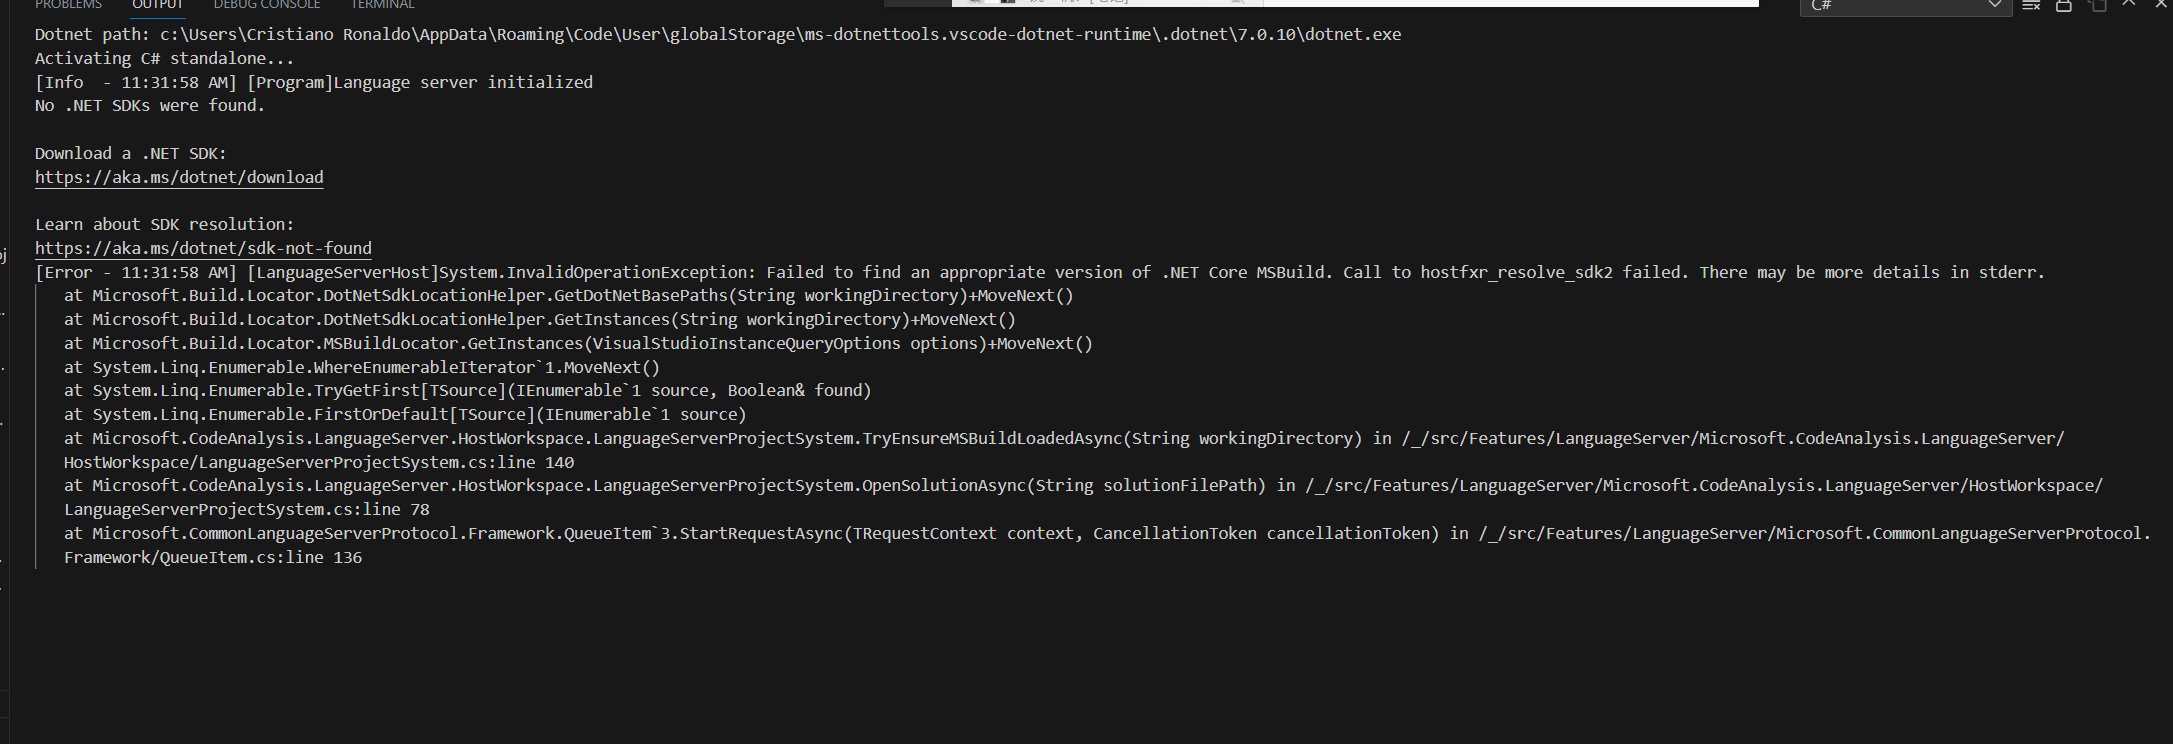Clear the output panel contents
2173x744 pixels.
pyautogui.click(x=2031, y=5)
